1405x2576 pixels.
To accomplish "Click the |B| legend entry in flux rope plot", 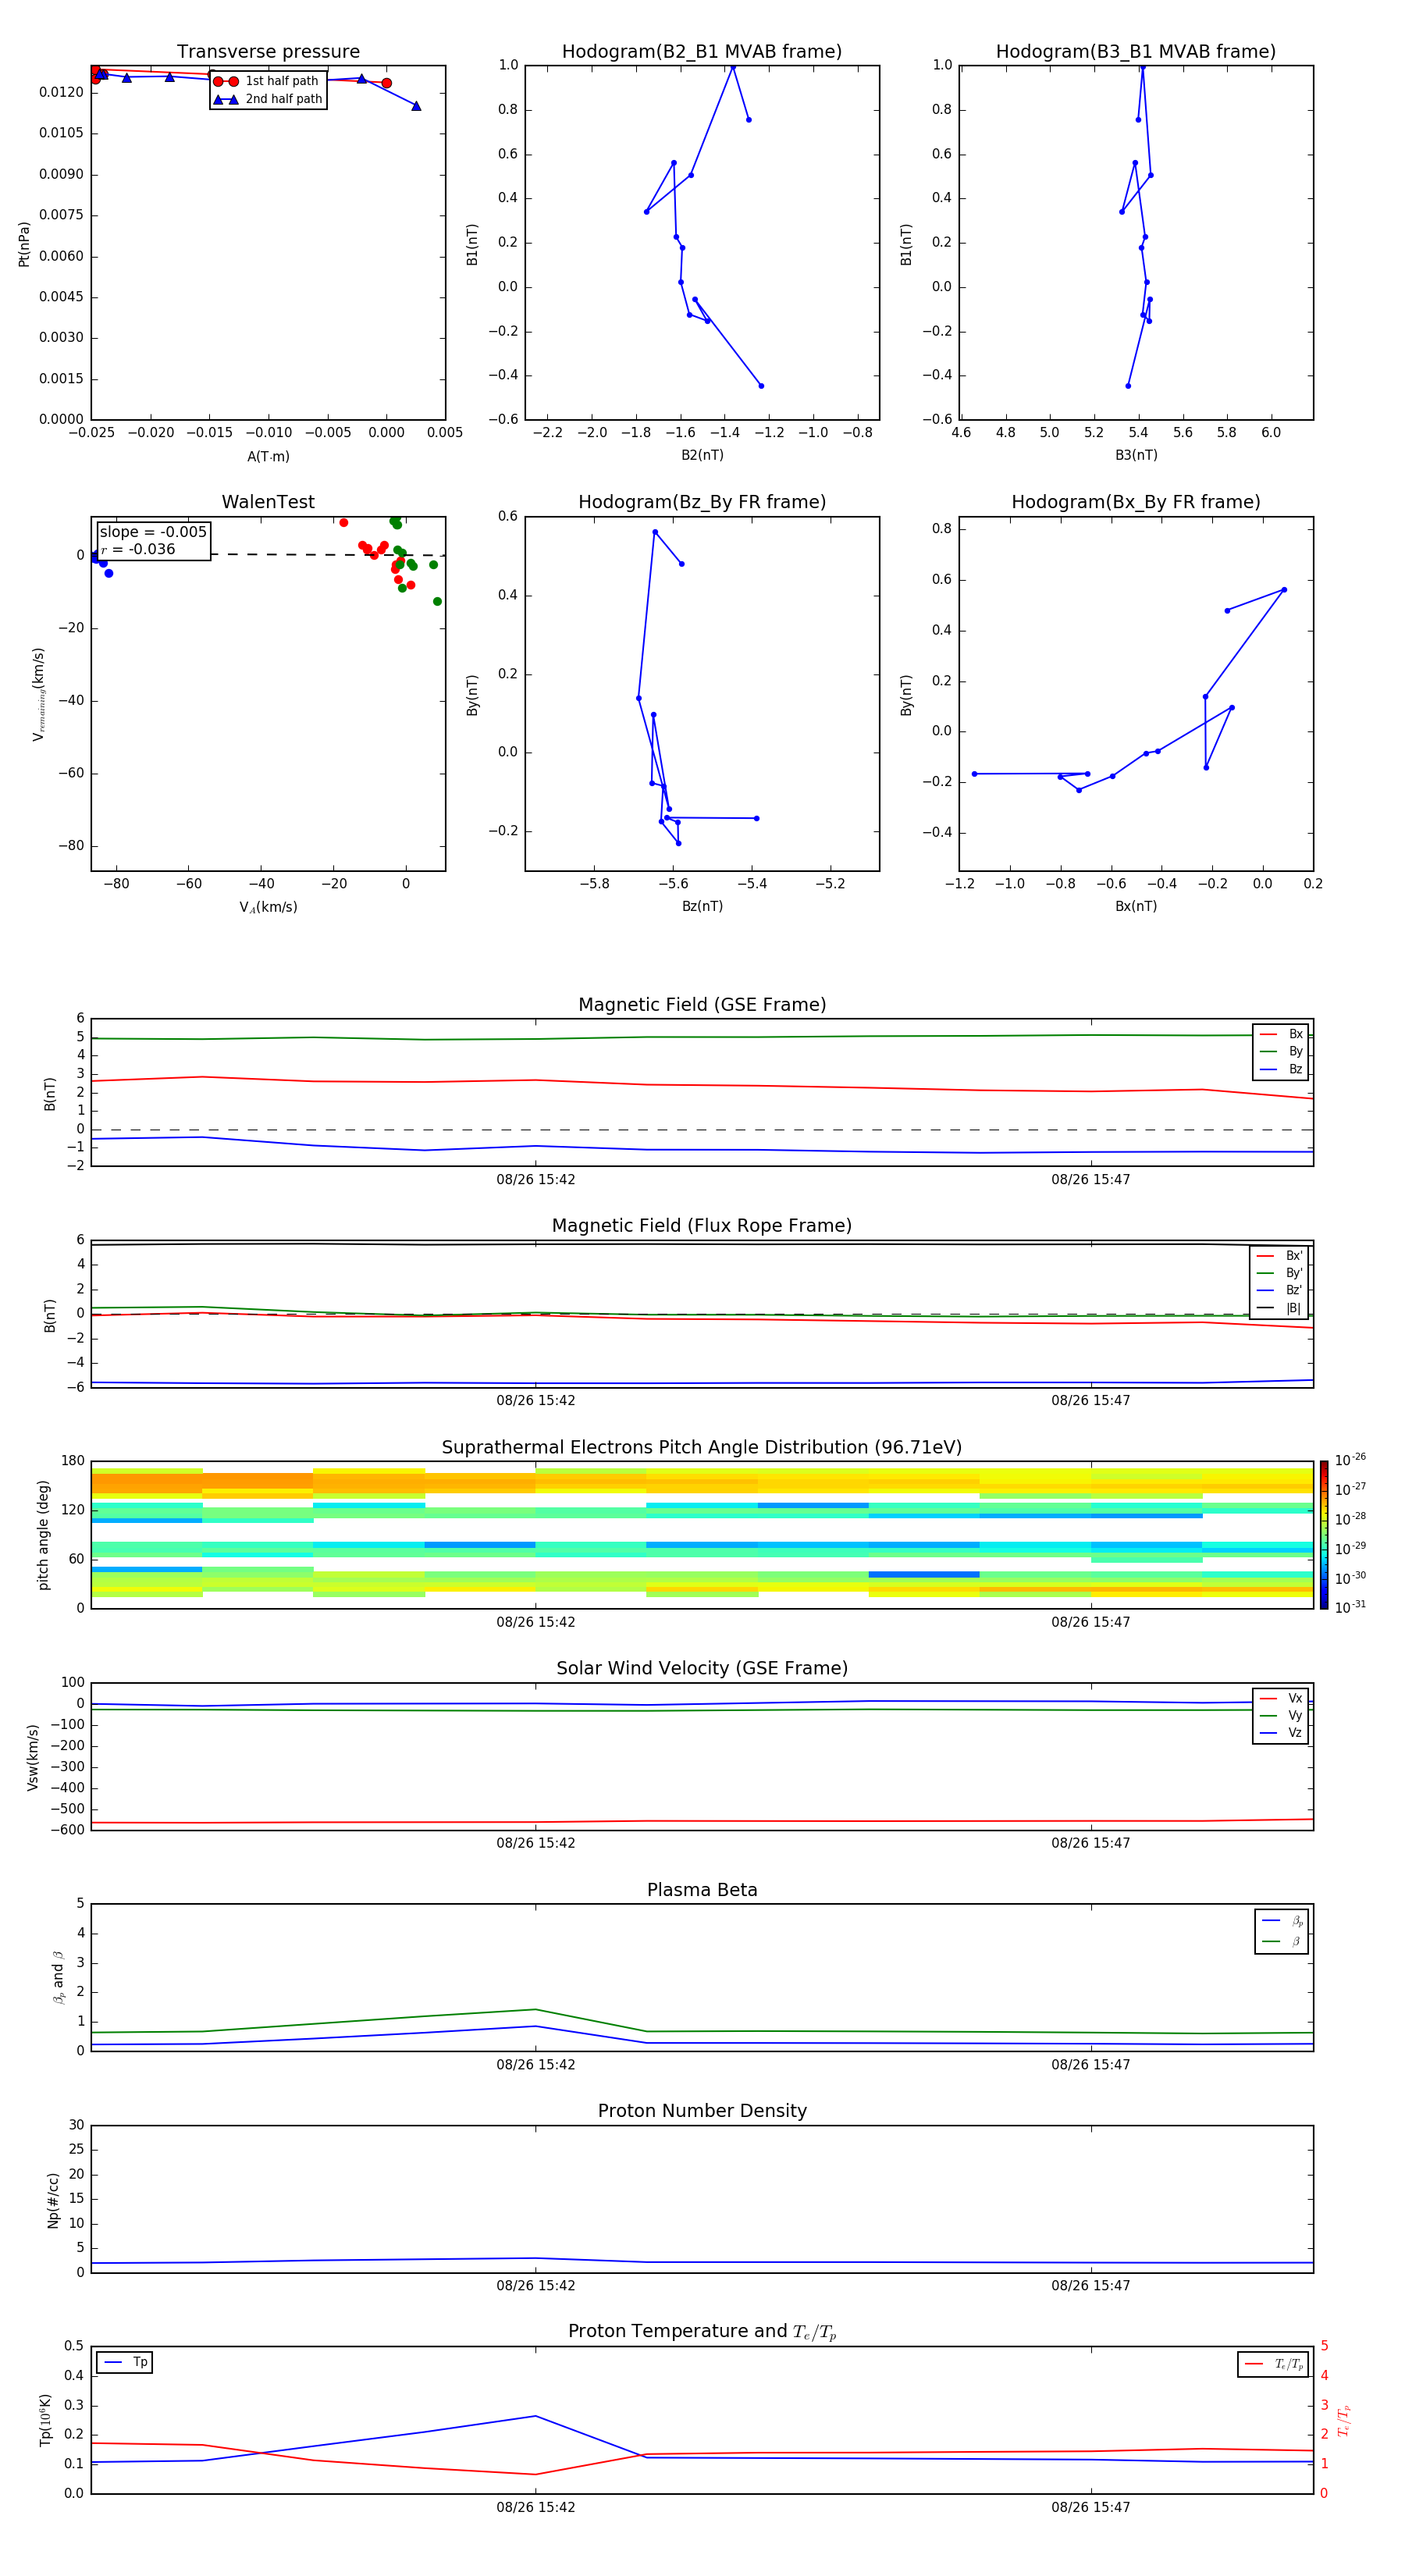I will point(1280,1308).
